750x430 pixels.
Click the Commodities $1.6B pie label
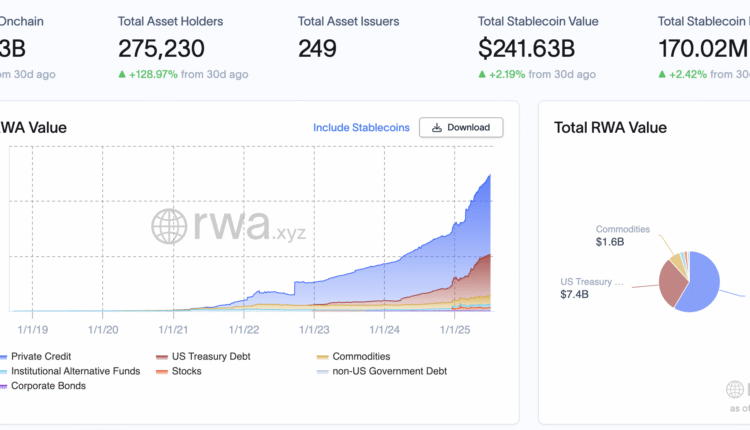pos(622,235)
